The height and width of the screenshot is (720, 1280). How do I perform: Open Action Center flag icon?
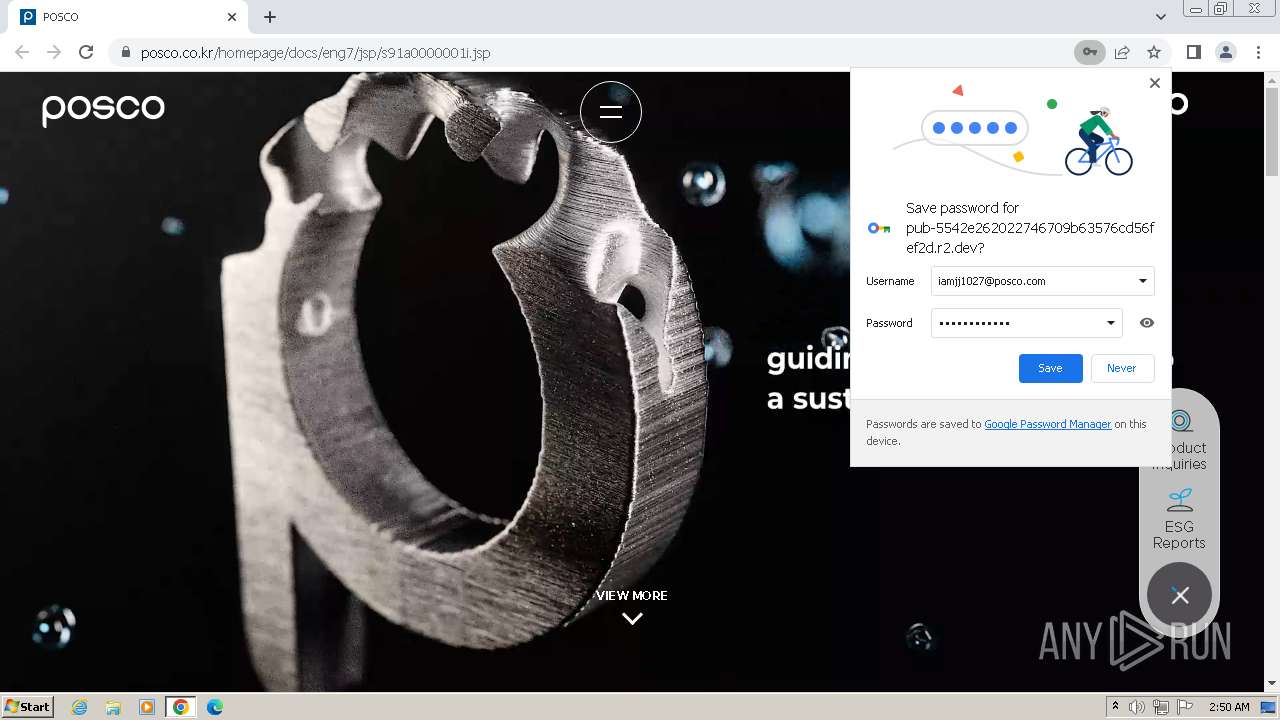1185,707
